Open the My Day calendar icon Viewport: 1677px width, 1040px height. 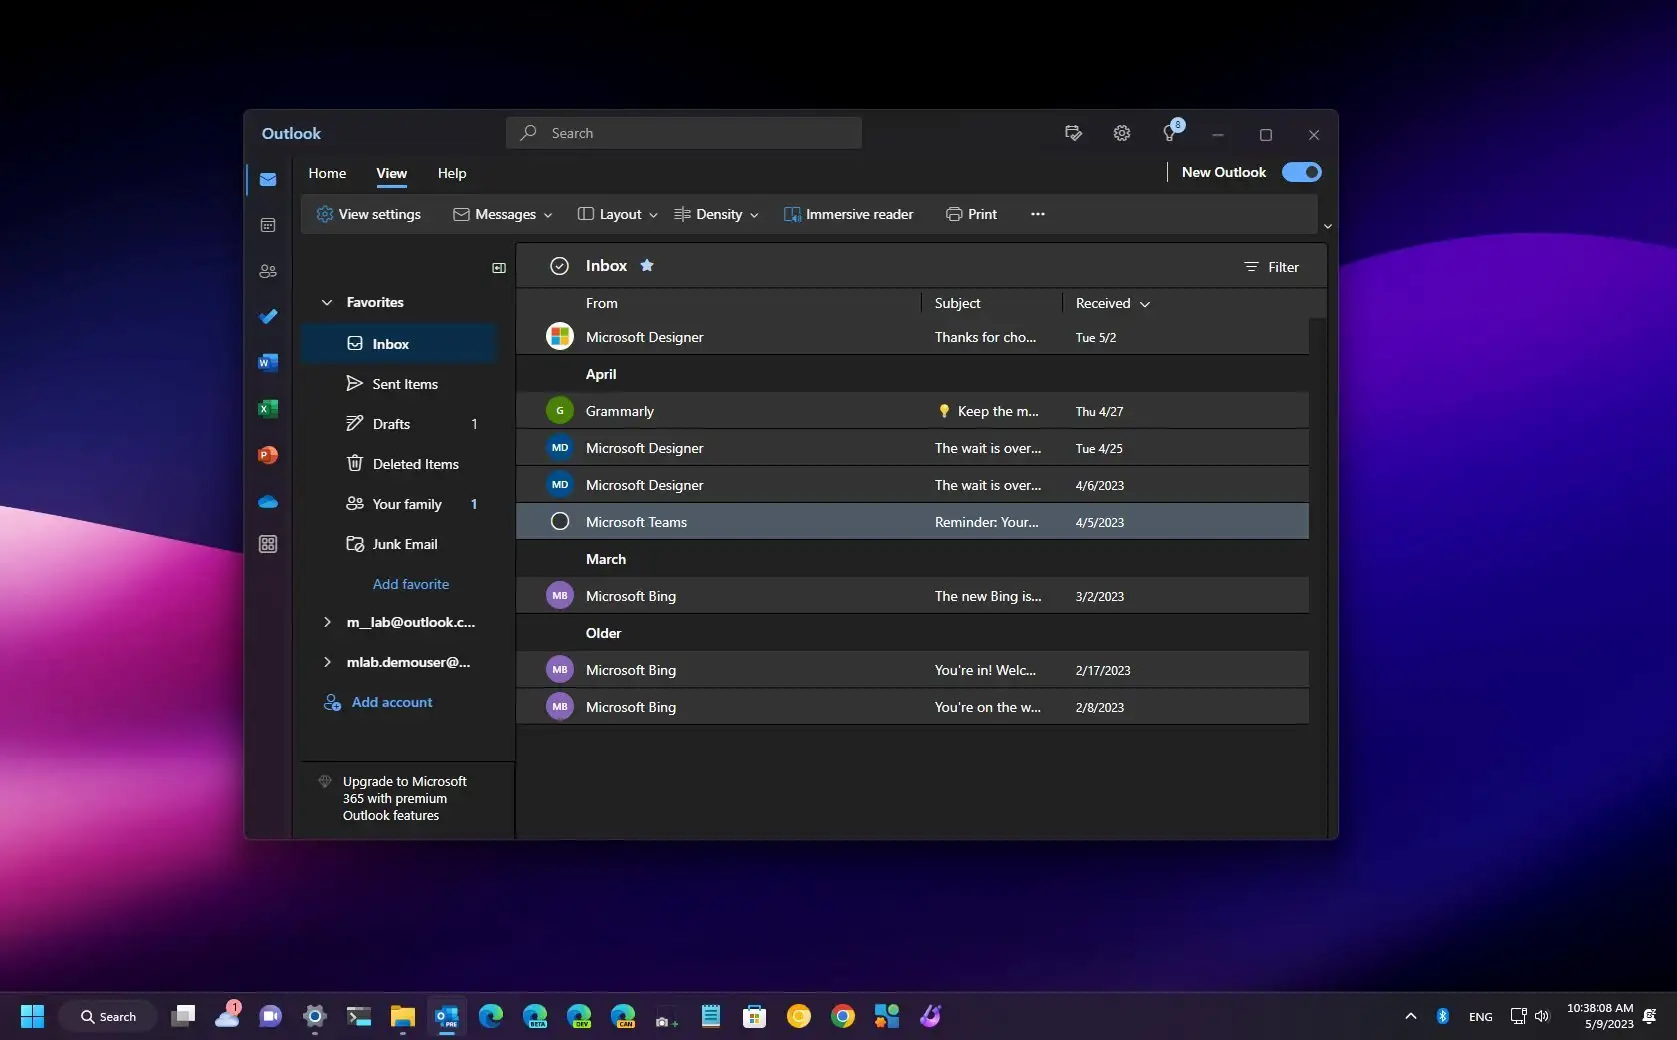1072,132
